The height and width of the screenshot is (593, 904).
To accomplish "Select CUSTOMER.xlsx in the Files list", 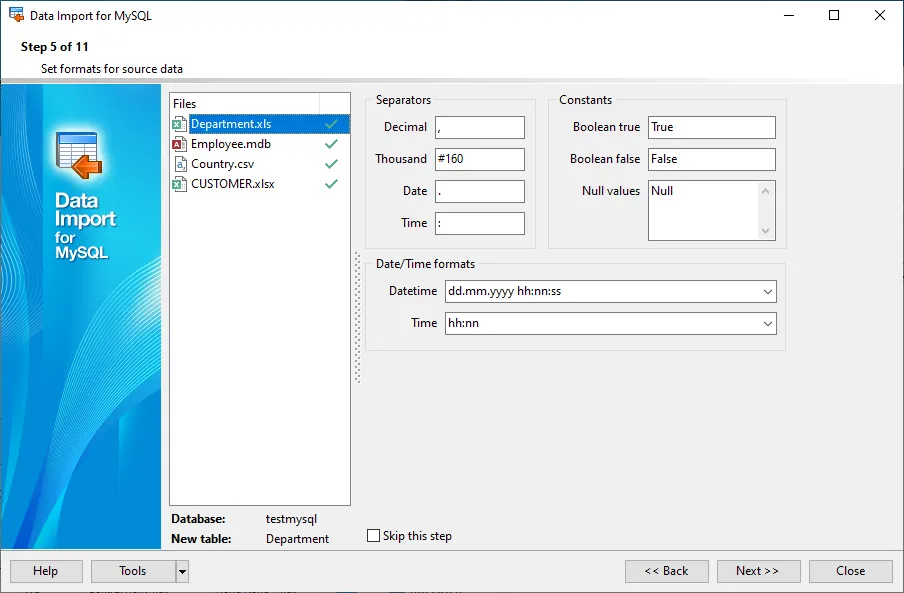I will tap(259, 184).
